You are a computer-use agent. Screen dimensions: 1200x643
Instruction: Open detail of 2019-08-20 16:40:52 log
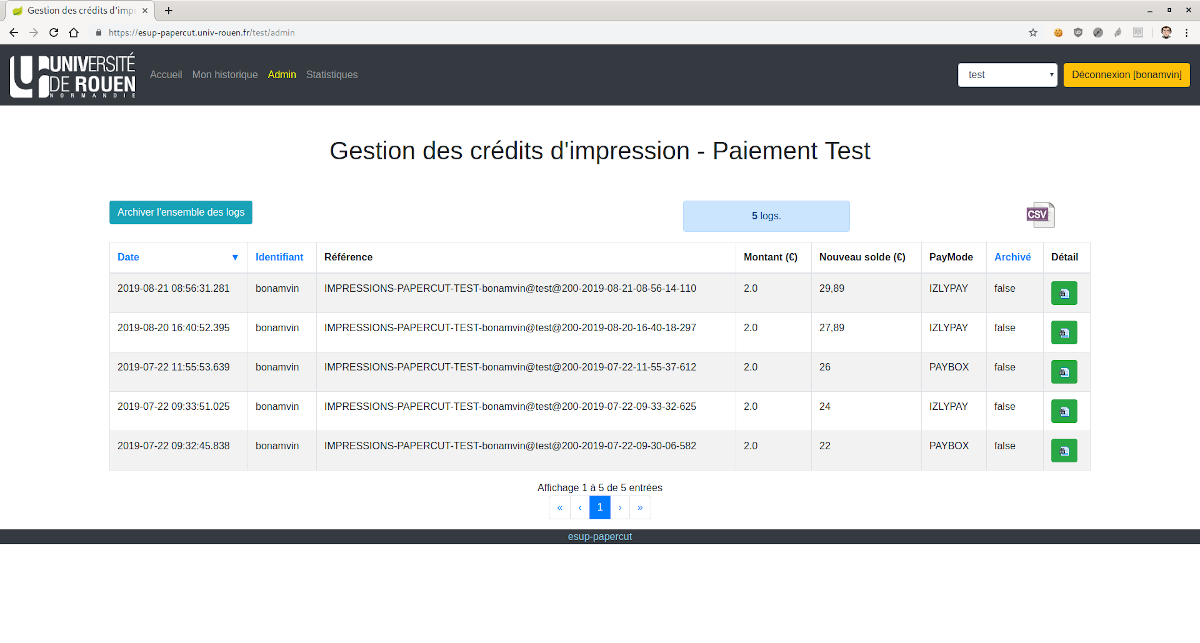click(1063, 332)
